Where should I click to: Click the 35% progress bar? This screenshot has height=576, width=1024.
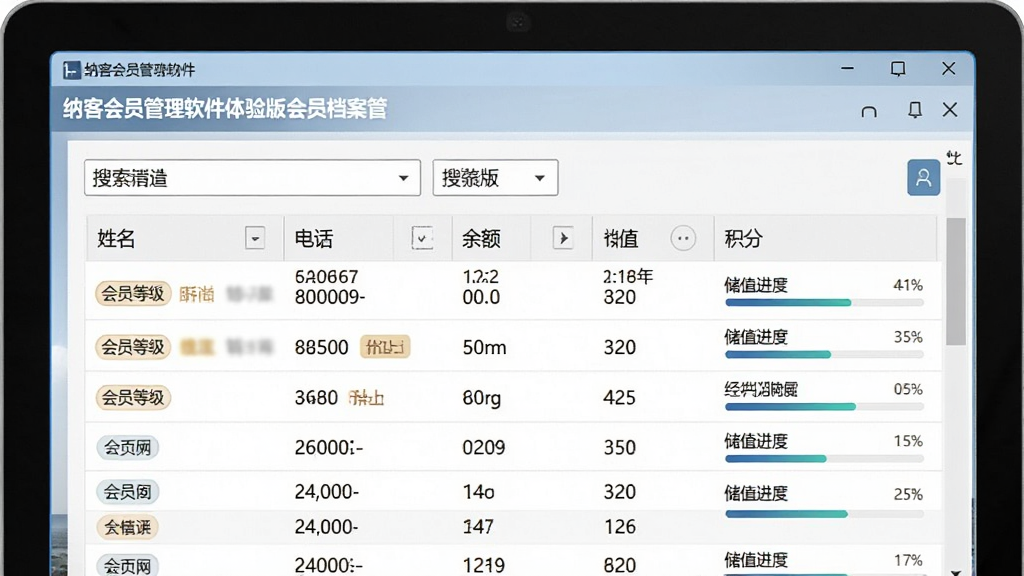coord(824,355)
